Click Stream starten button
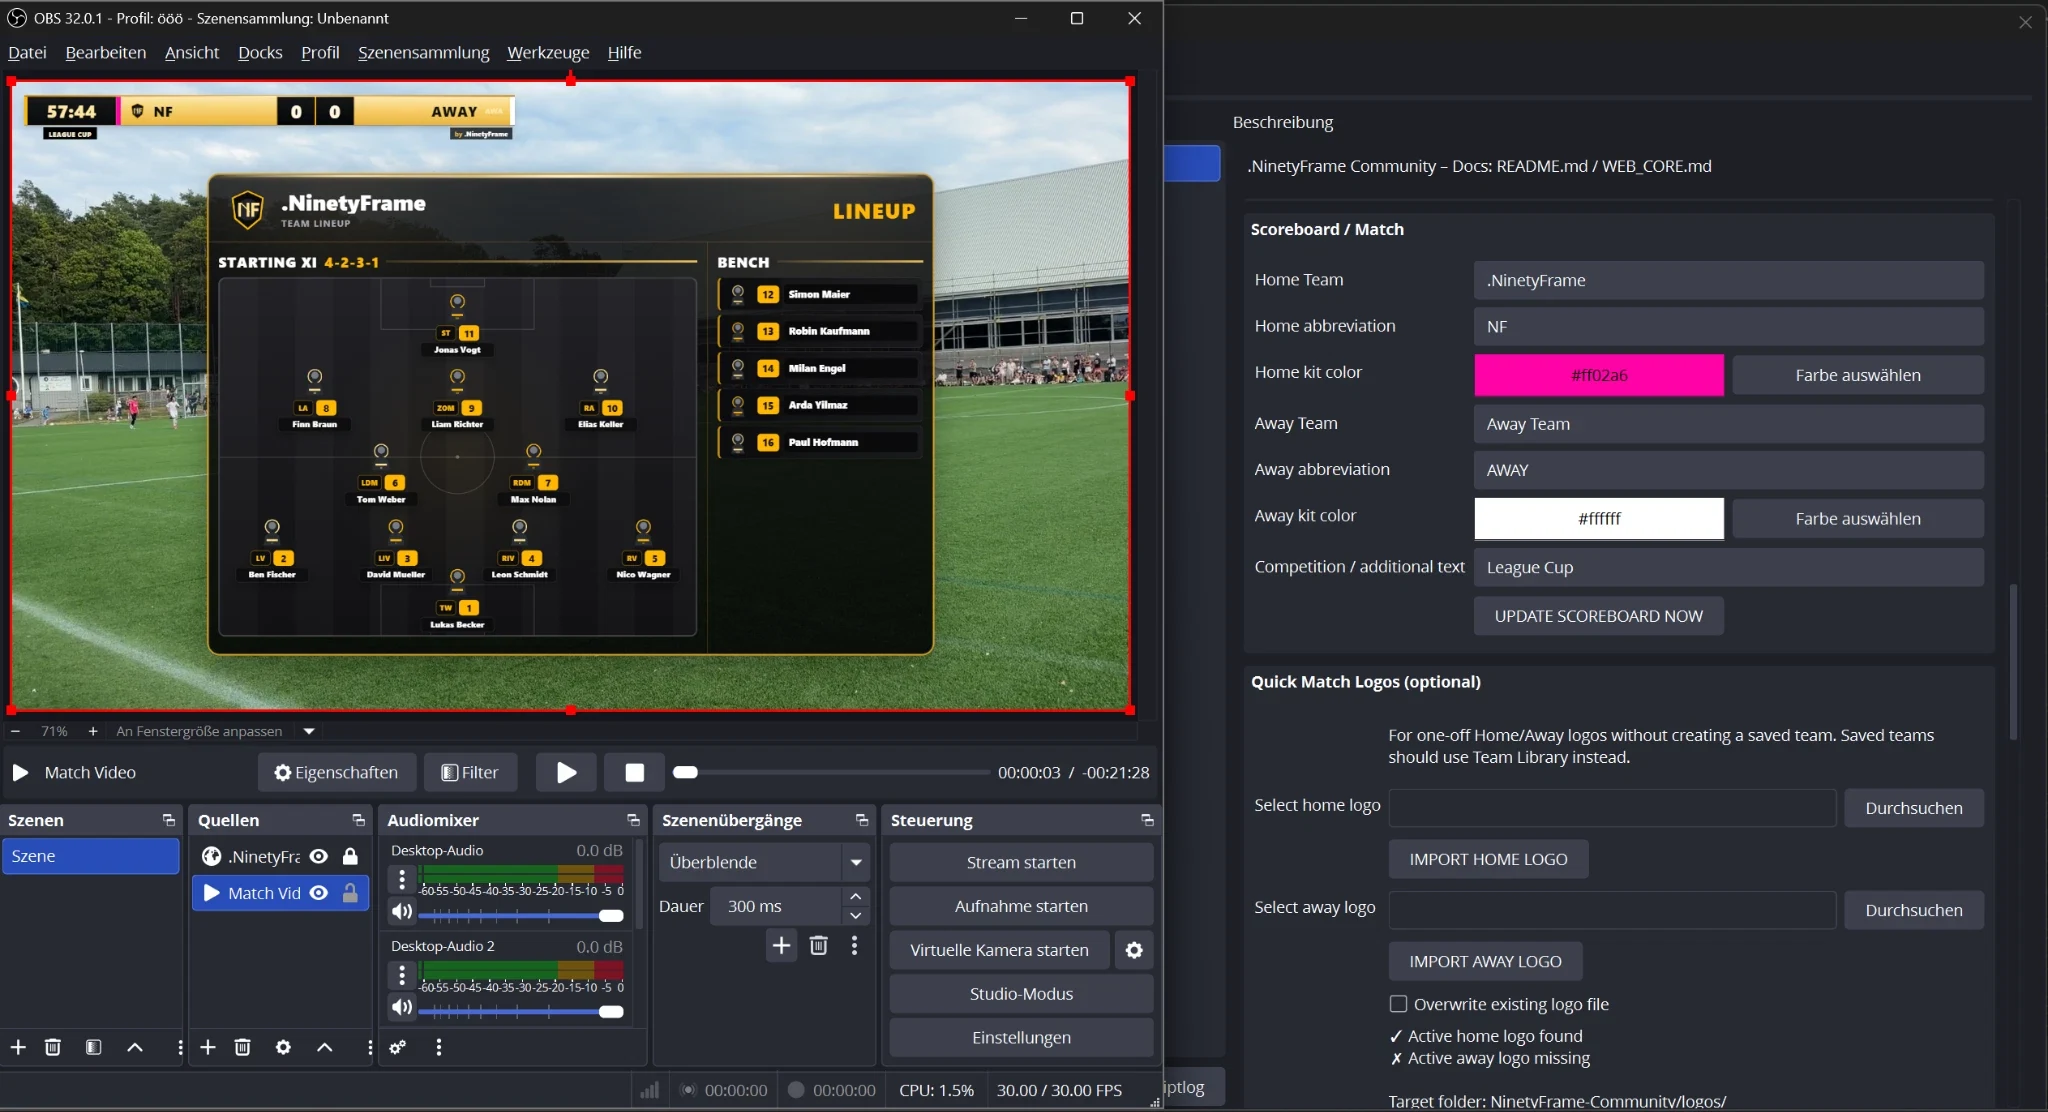The image size is (2048, 1112). click(1021, 862)
